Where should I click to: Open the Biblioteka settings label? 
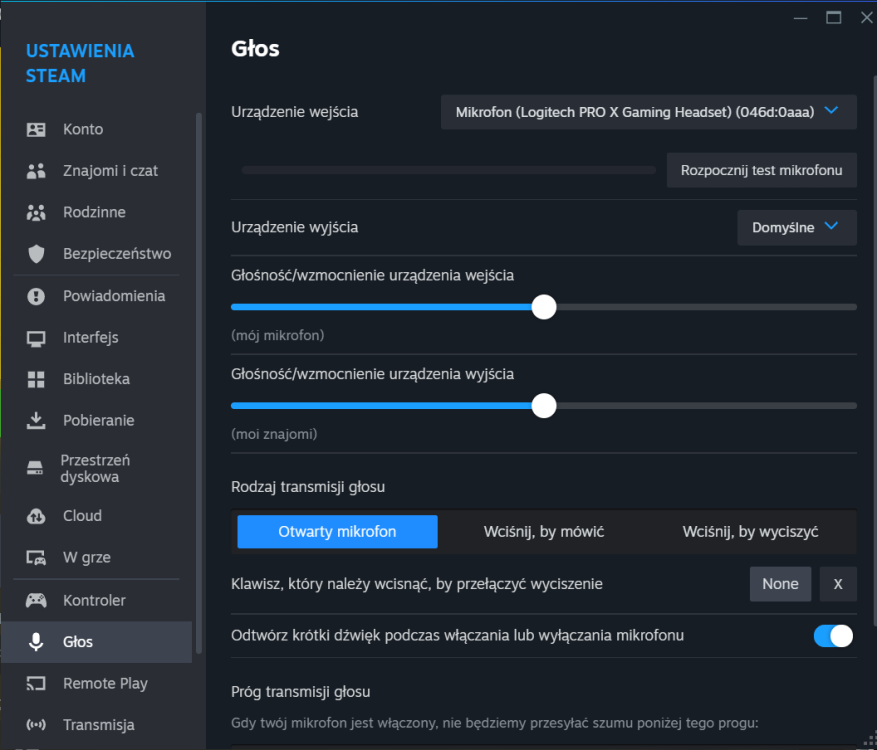click(x=96, y=379)
